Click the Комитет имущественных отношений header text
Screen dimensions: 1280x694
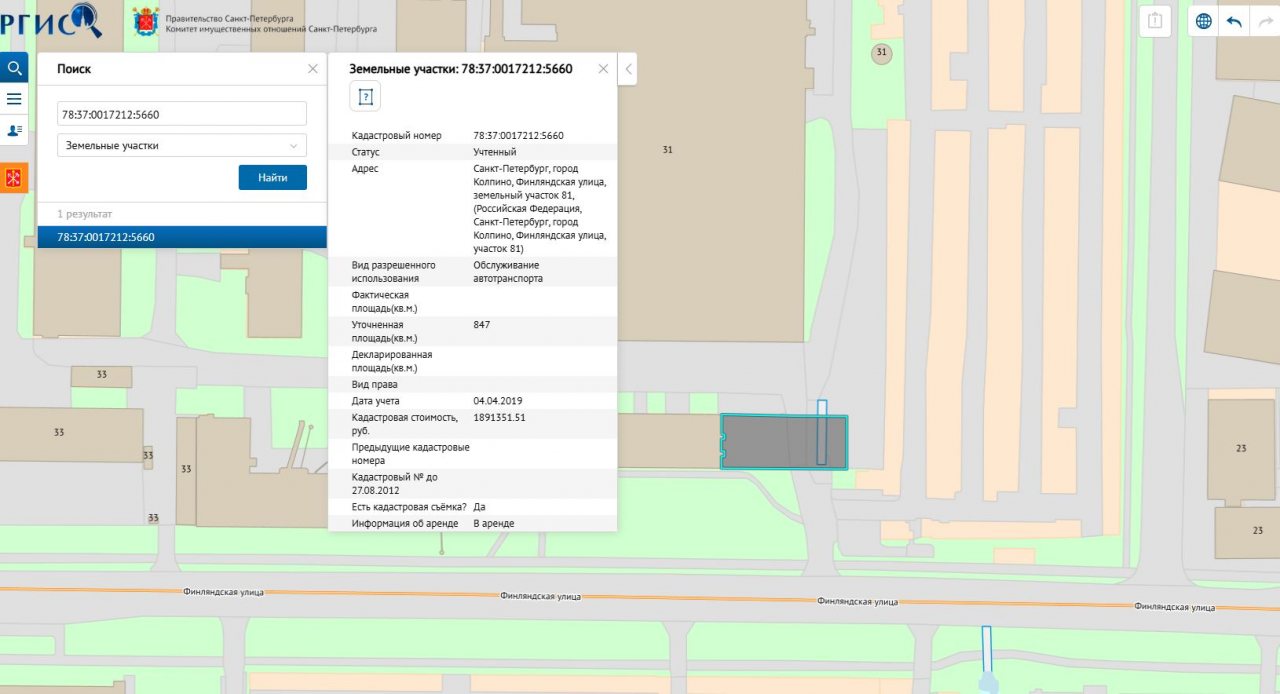[x=272, y=30]
